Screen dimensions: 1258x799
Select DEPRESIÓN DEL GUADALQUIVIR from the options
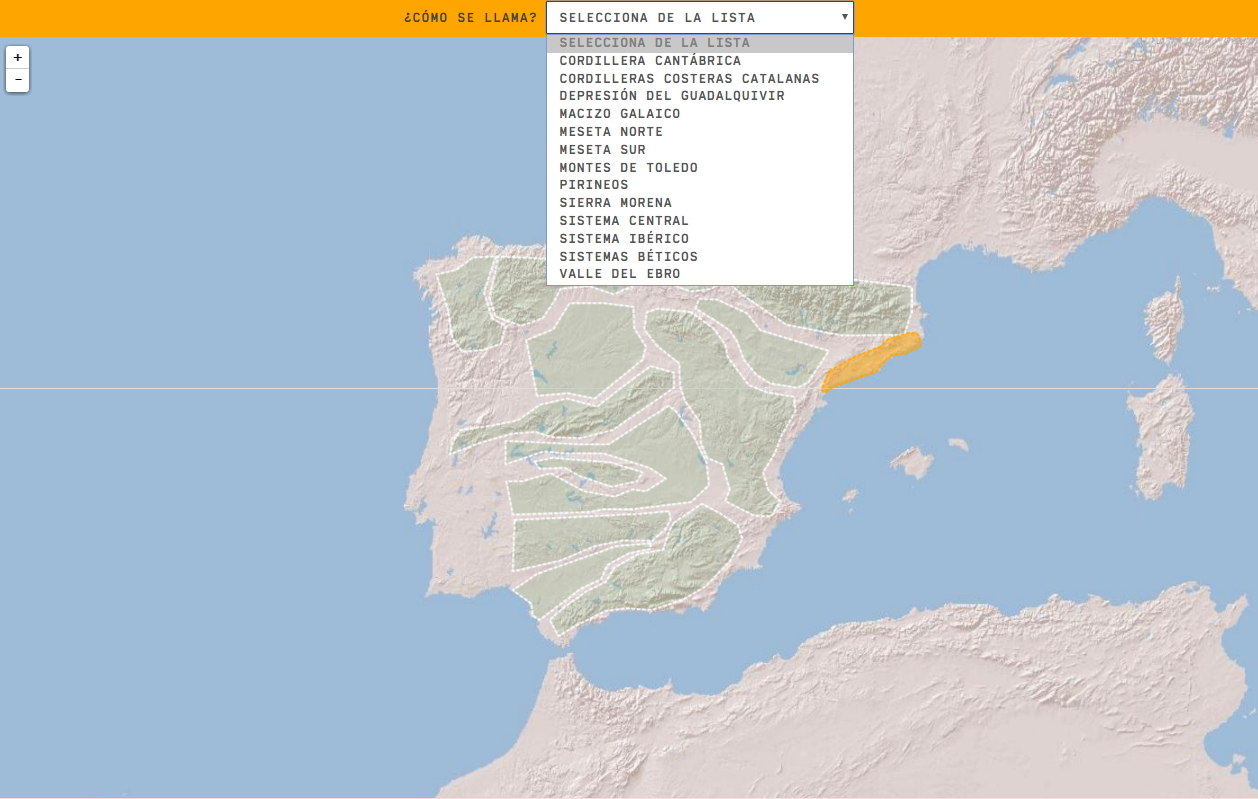pyautogui.click(x=671, y=95)
